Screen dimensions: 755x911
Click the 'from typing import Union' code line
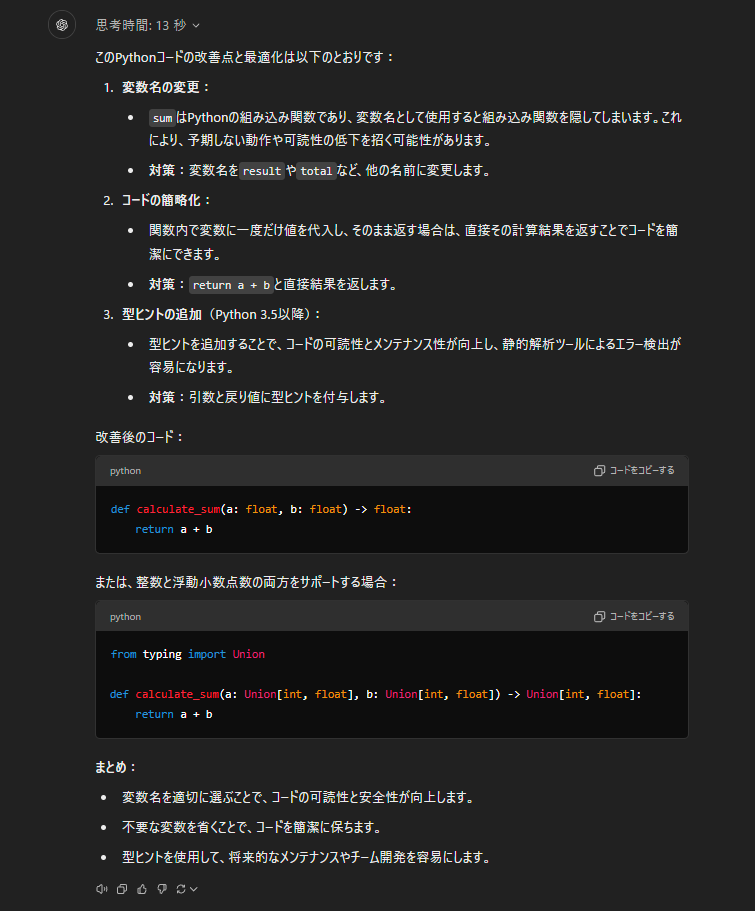187,654
